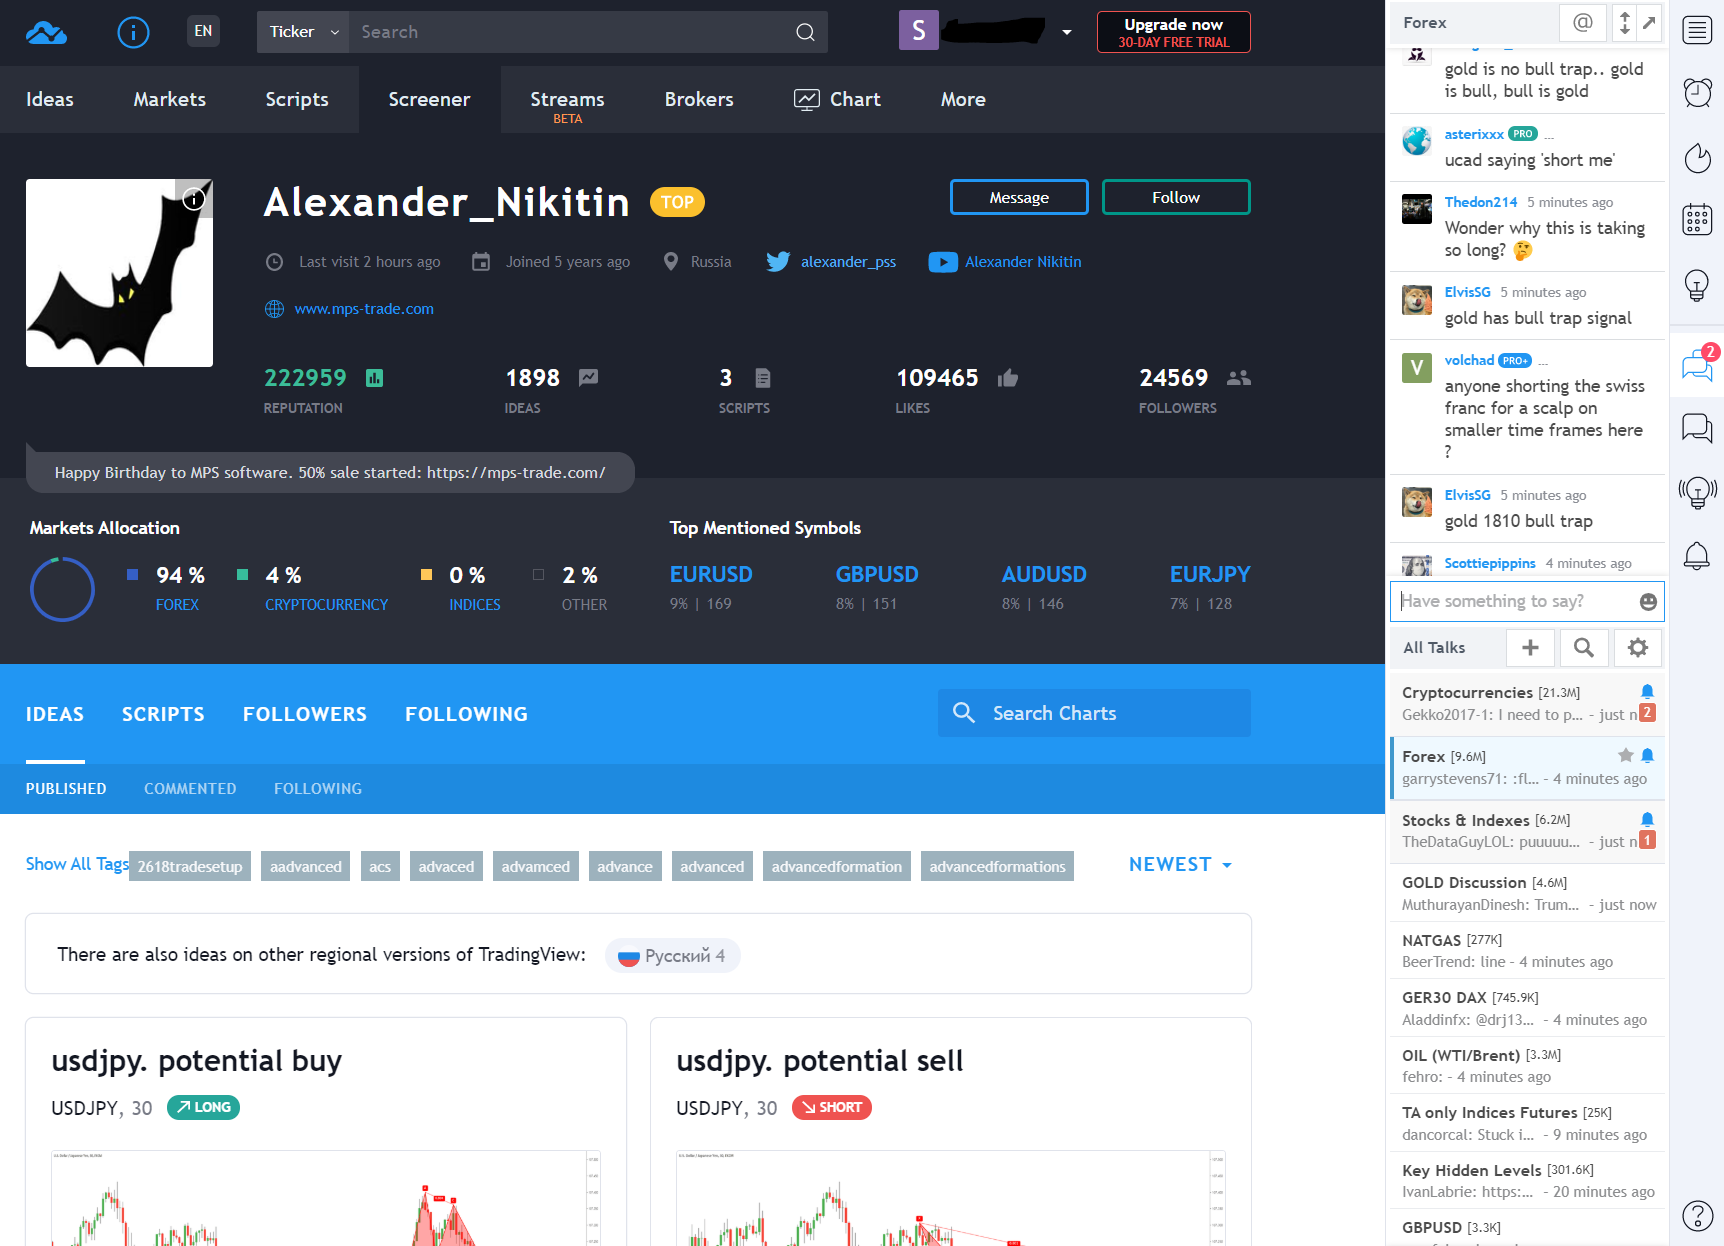Open the emoji picker in chat input

1648,601
